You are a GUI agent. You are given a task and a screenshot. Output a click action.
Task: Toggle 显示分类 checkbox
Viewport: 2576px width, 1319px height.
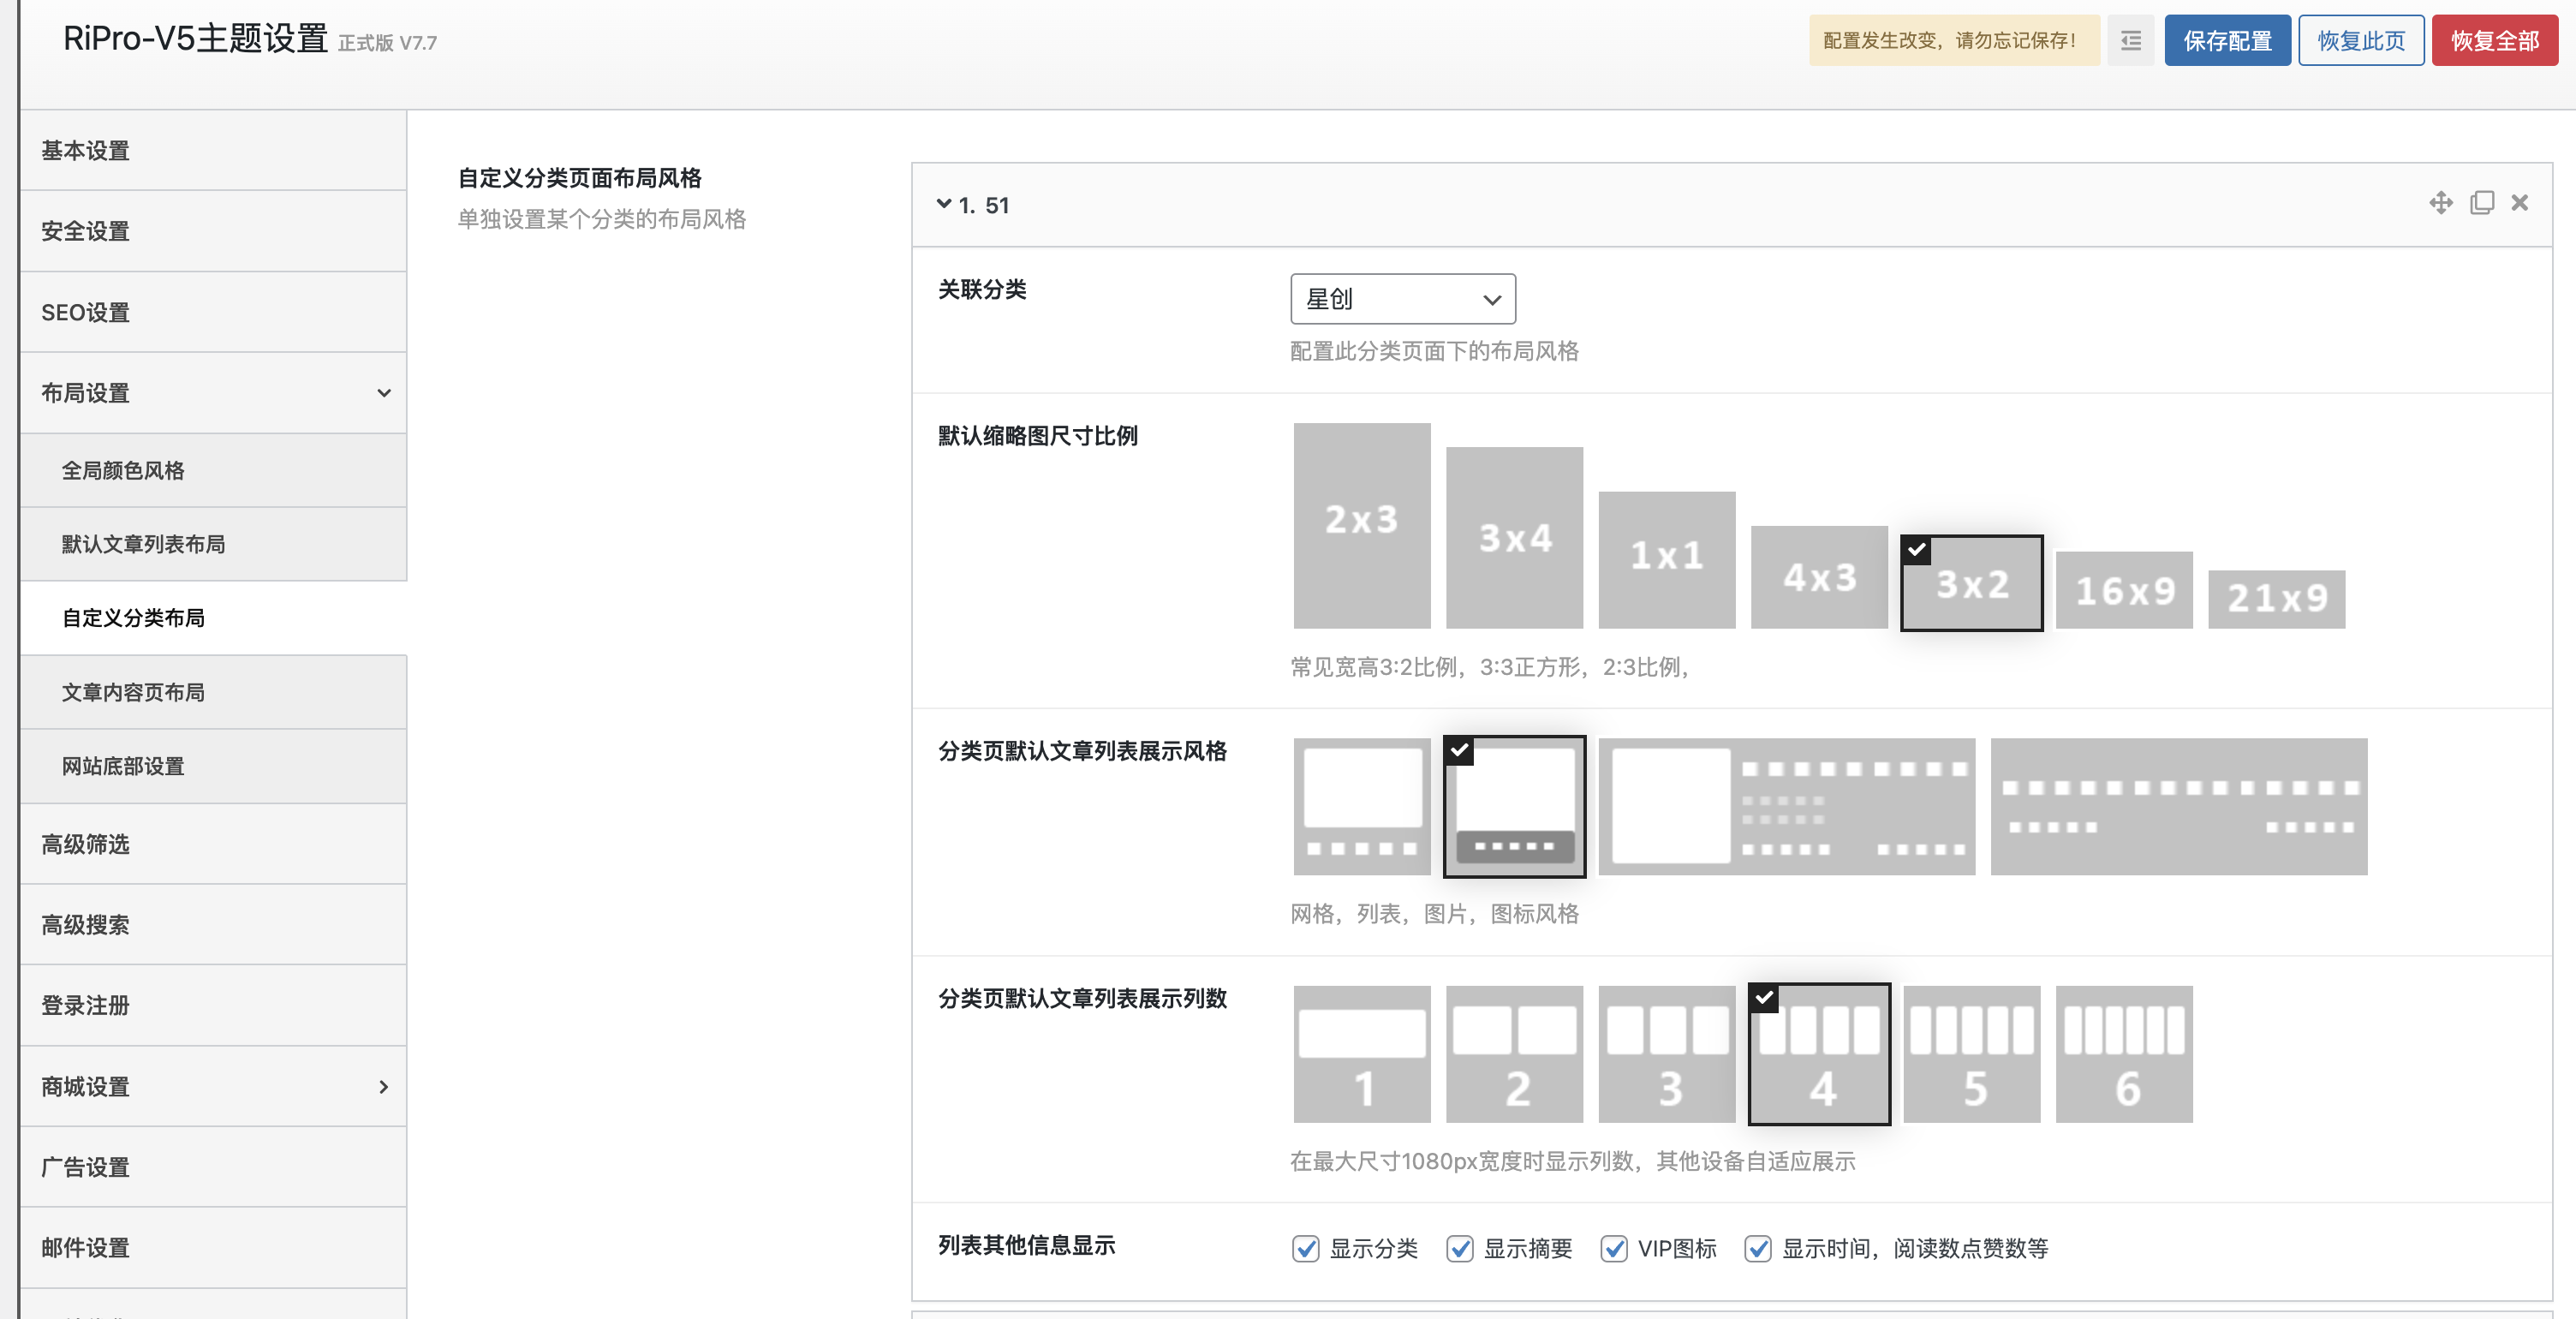[1305, 1248]
